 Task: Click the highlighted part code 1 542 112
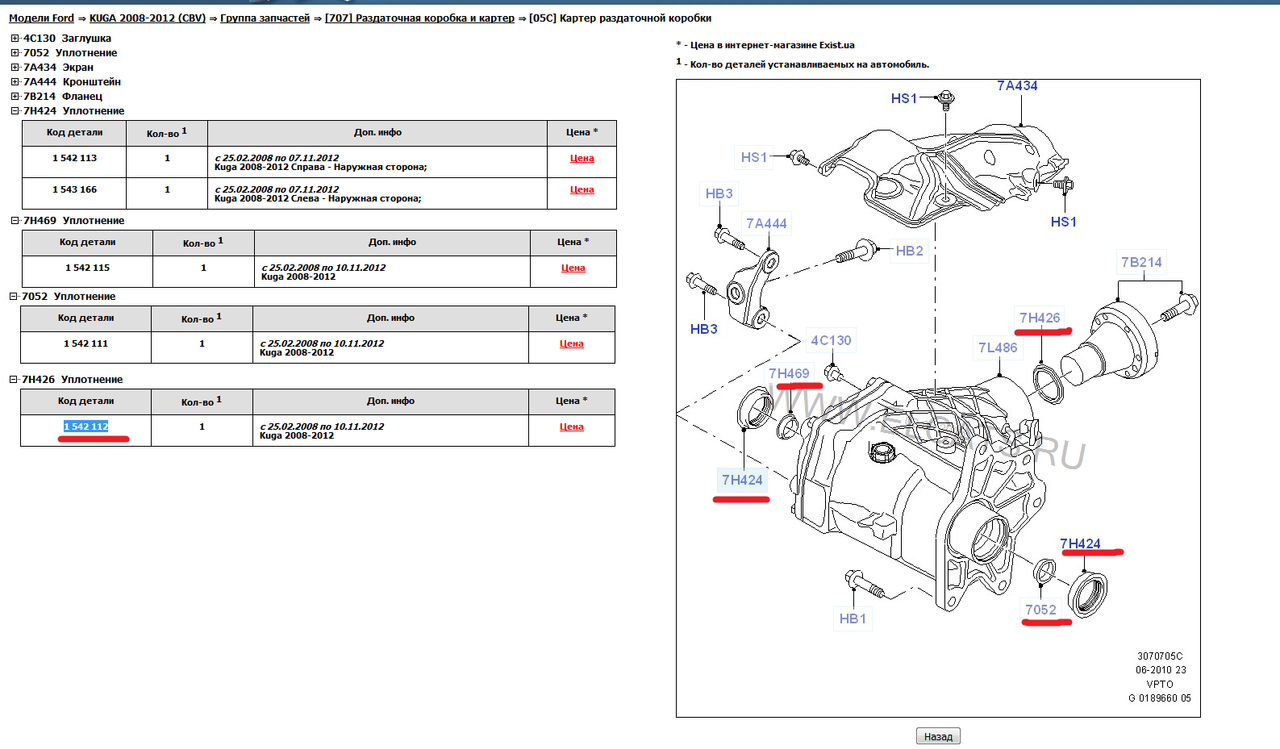[86, 427]
